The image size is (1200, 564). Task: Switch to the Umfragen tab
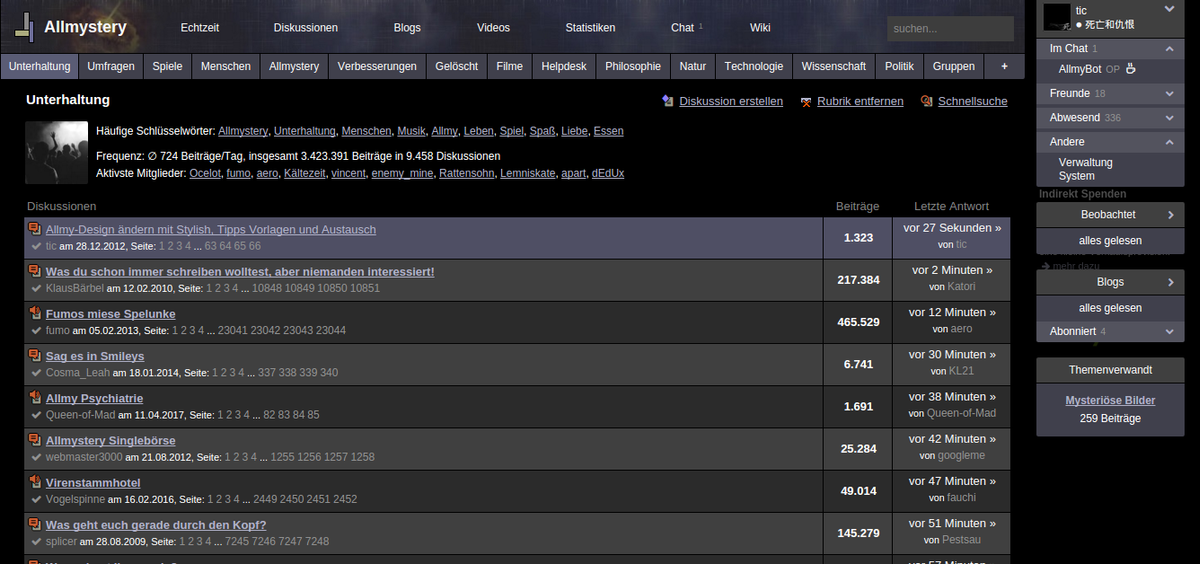click(111, 66)
